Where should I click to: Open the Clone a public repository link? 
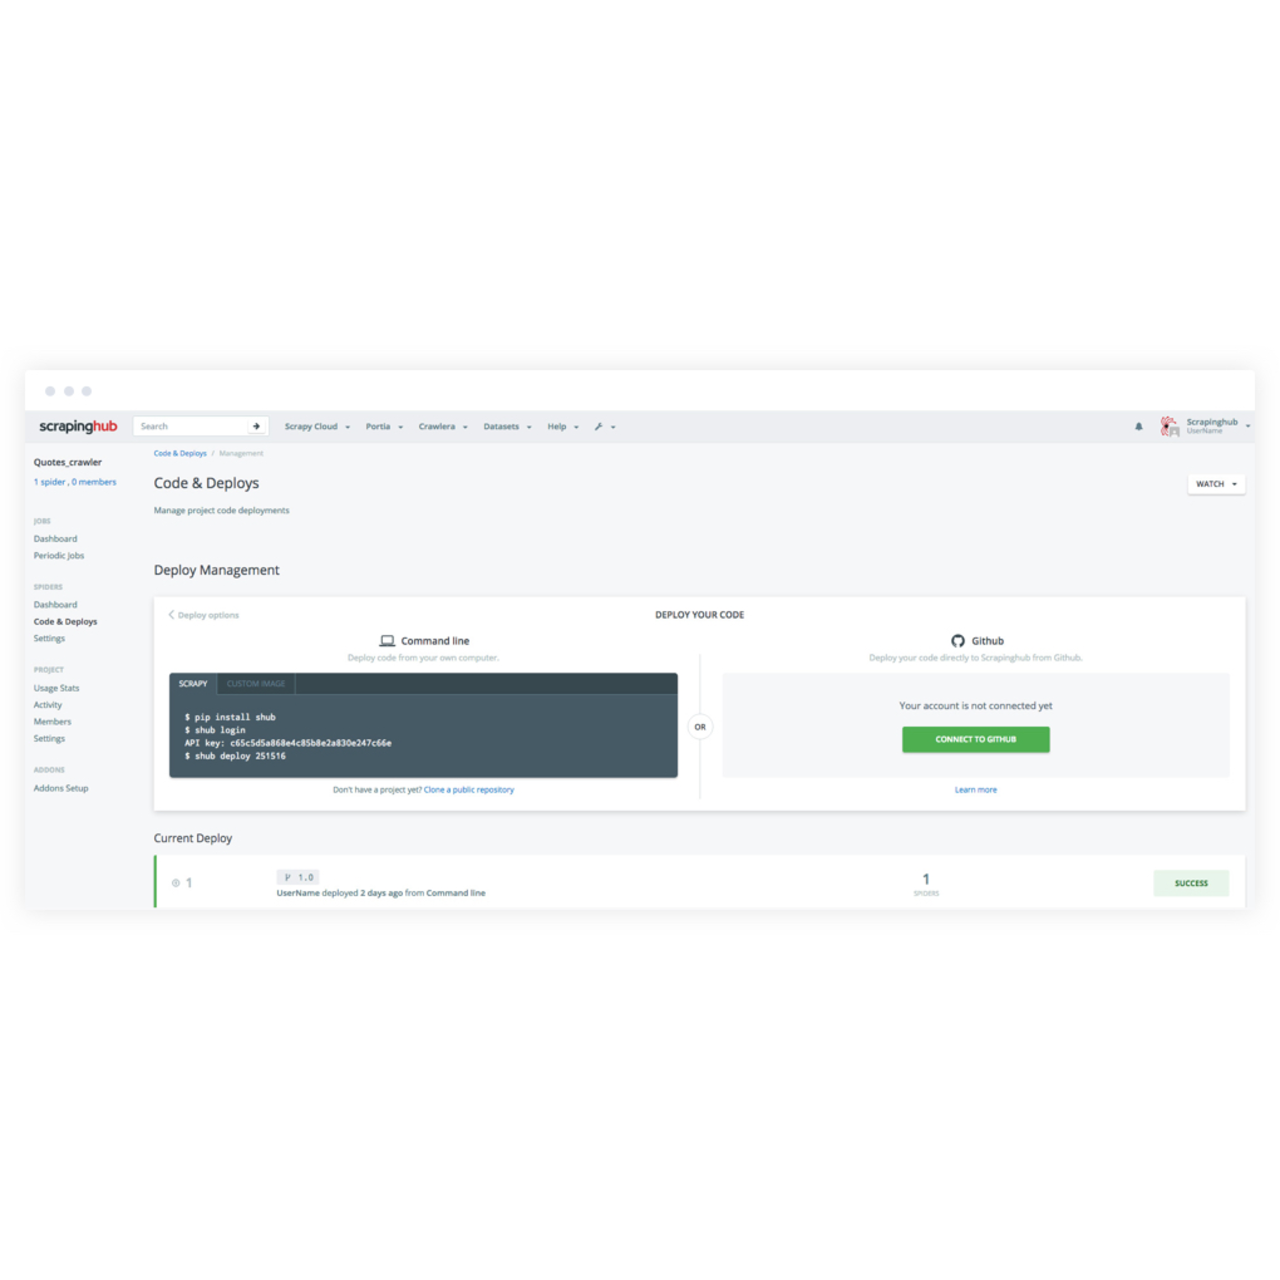pyautogui.click(x=468, y=789)
